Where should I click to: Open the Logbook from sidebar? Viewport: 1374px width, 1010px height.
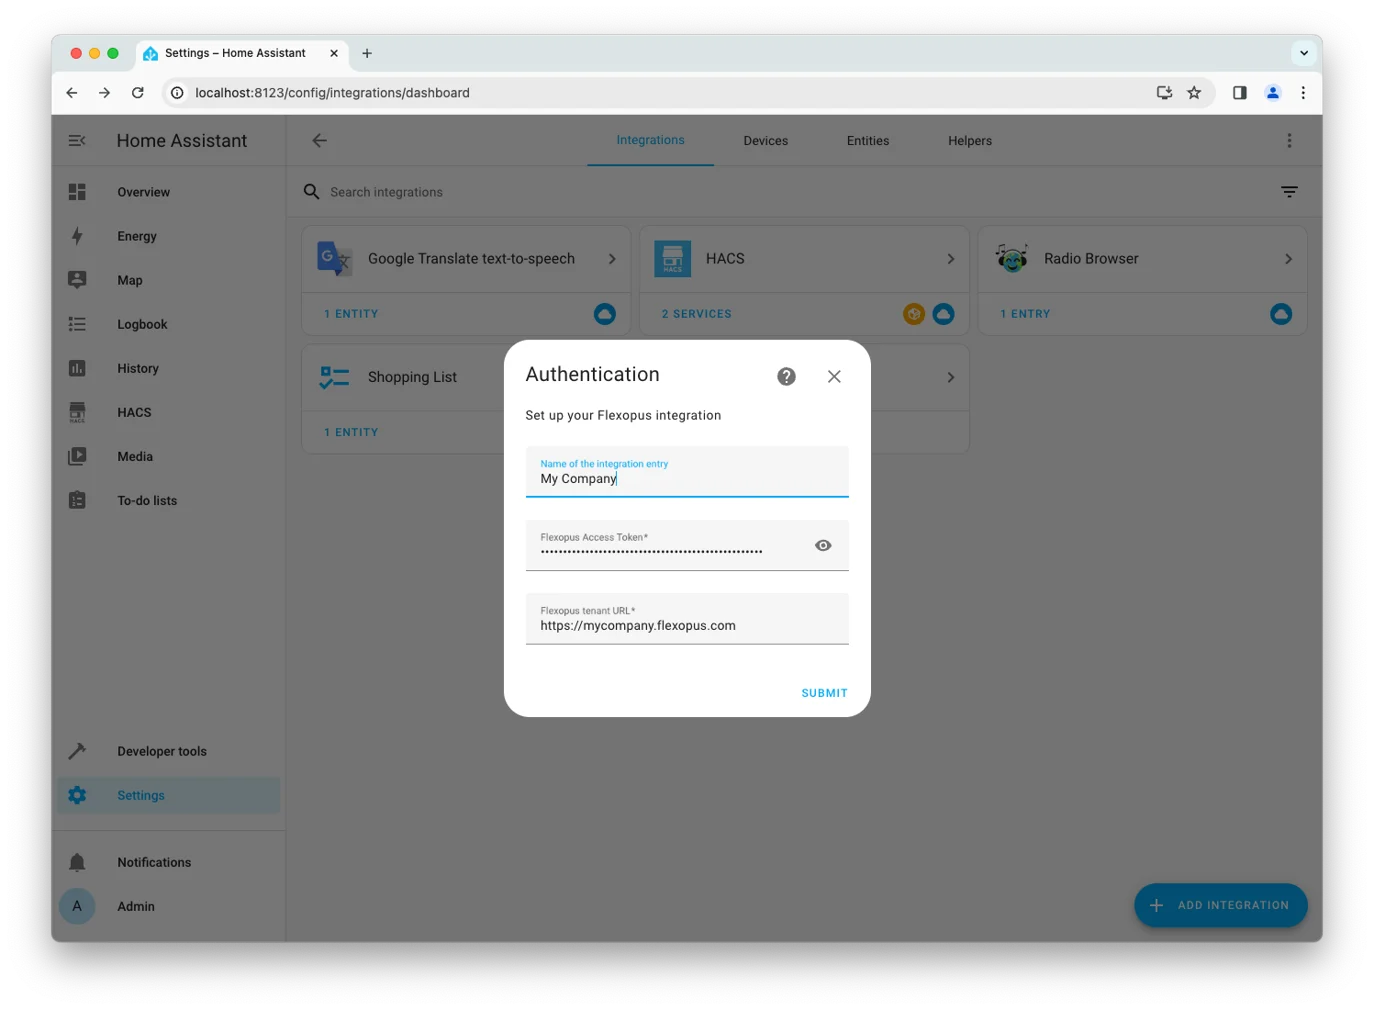pos(142,324)
